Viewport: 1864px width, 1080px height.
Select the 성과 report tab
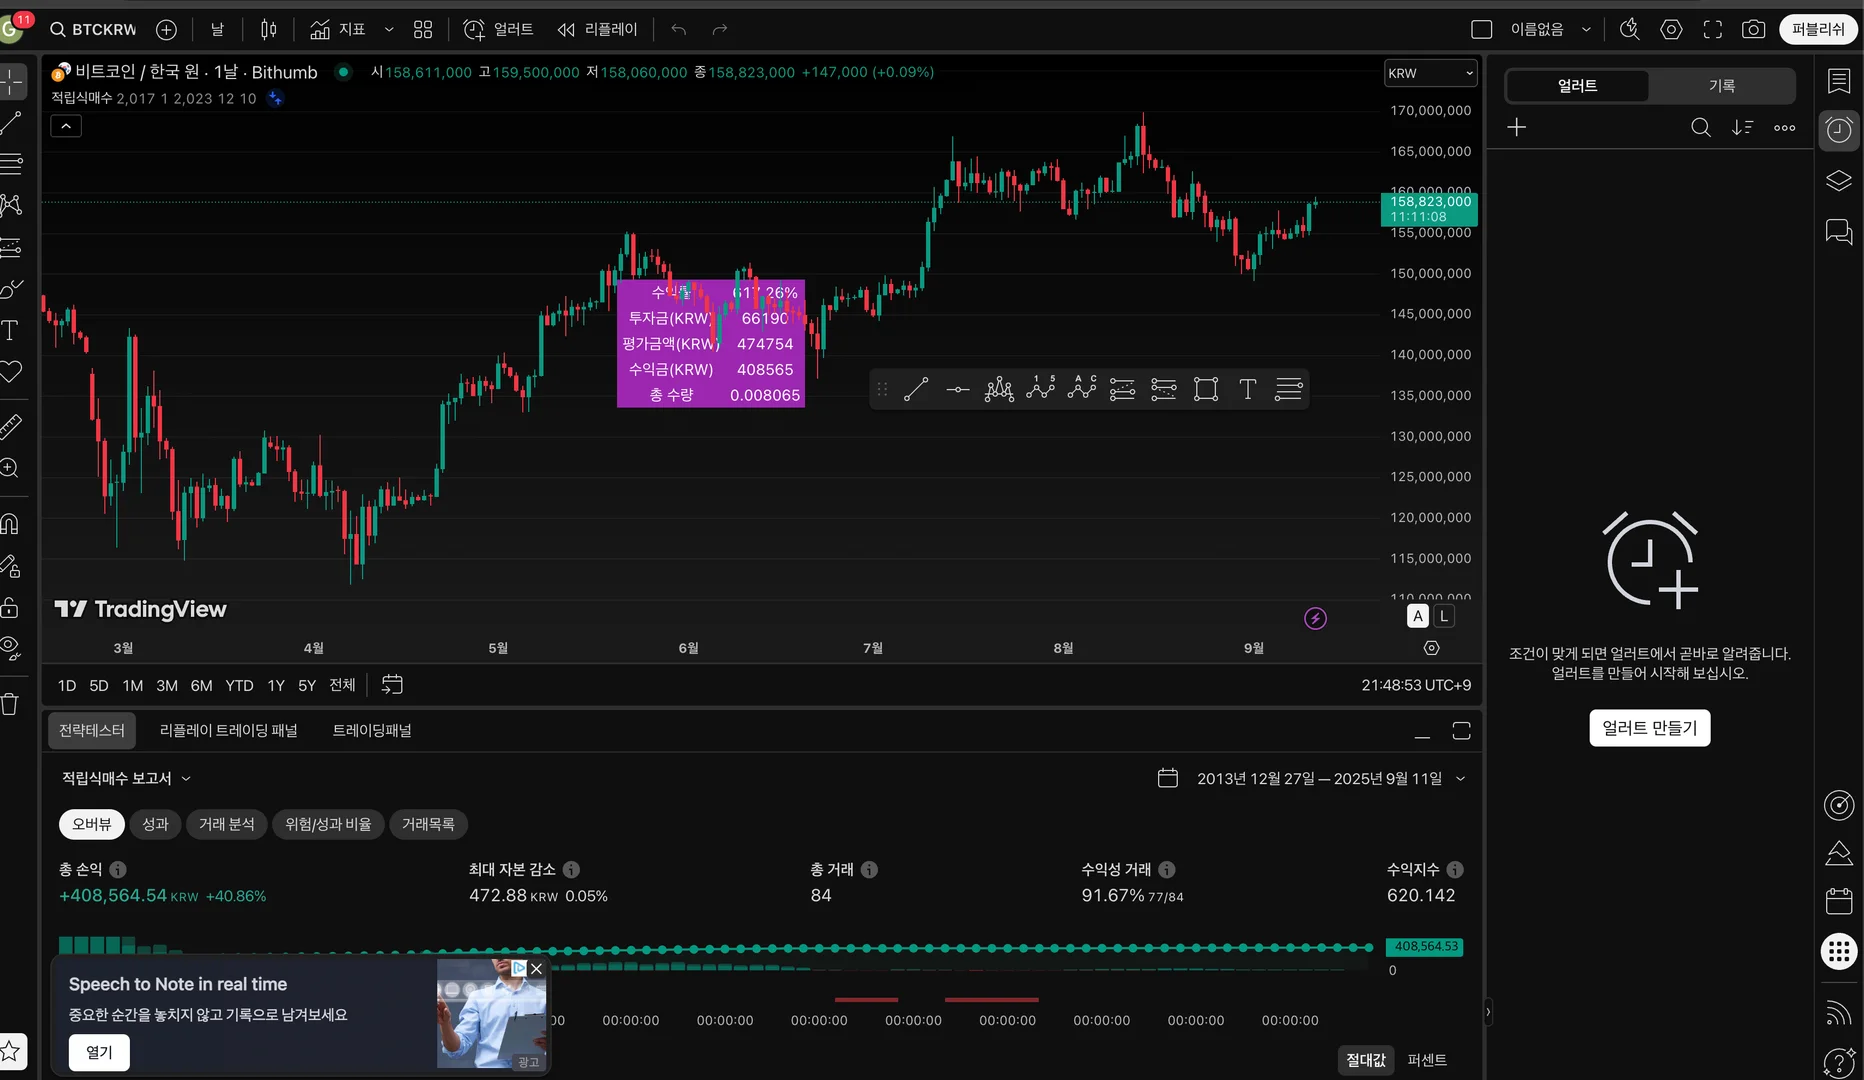pos(155,824)
